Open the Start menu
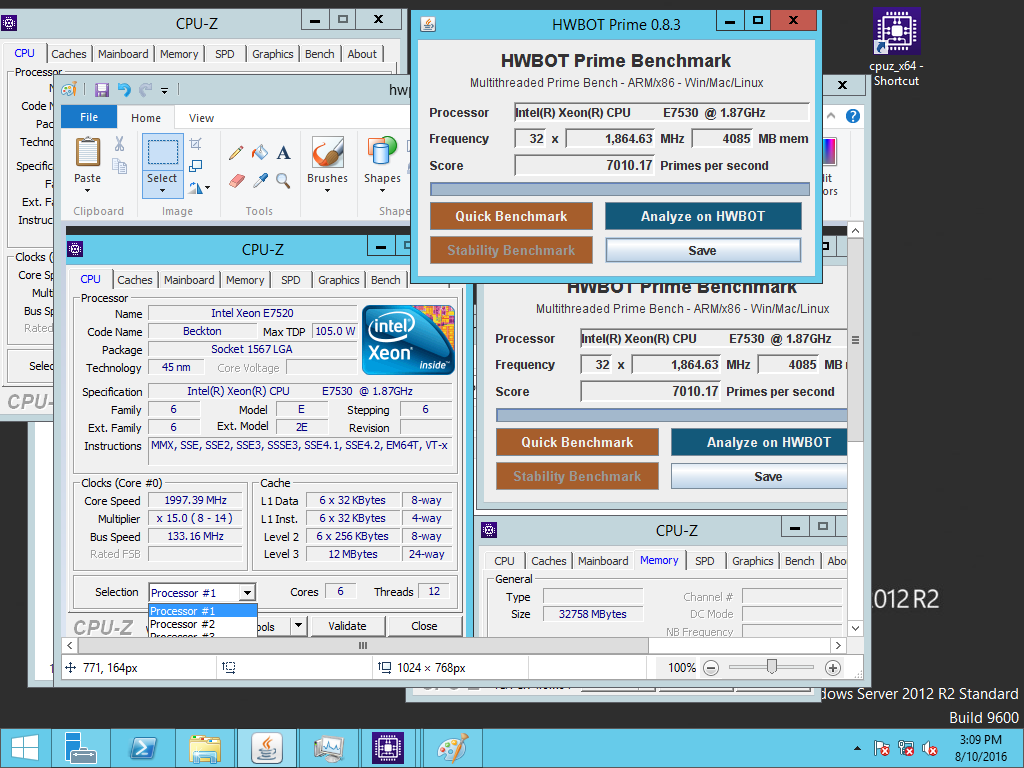 [25, 748]
